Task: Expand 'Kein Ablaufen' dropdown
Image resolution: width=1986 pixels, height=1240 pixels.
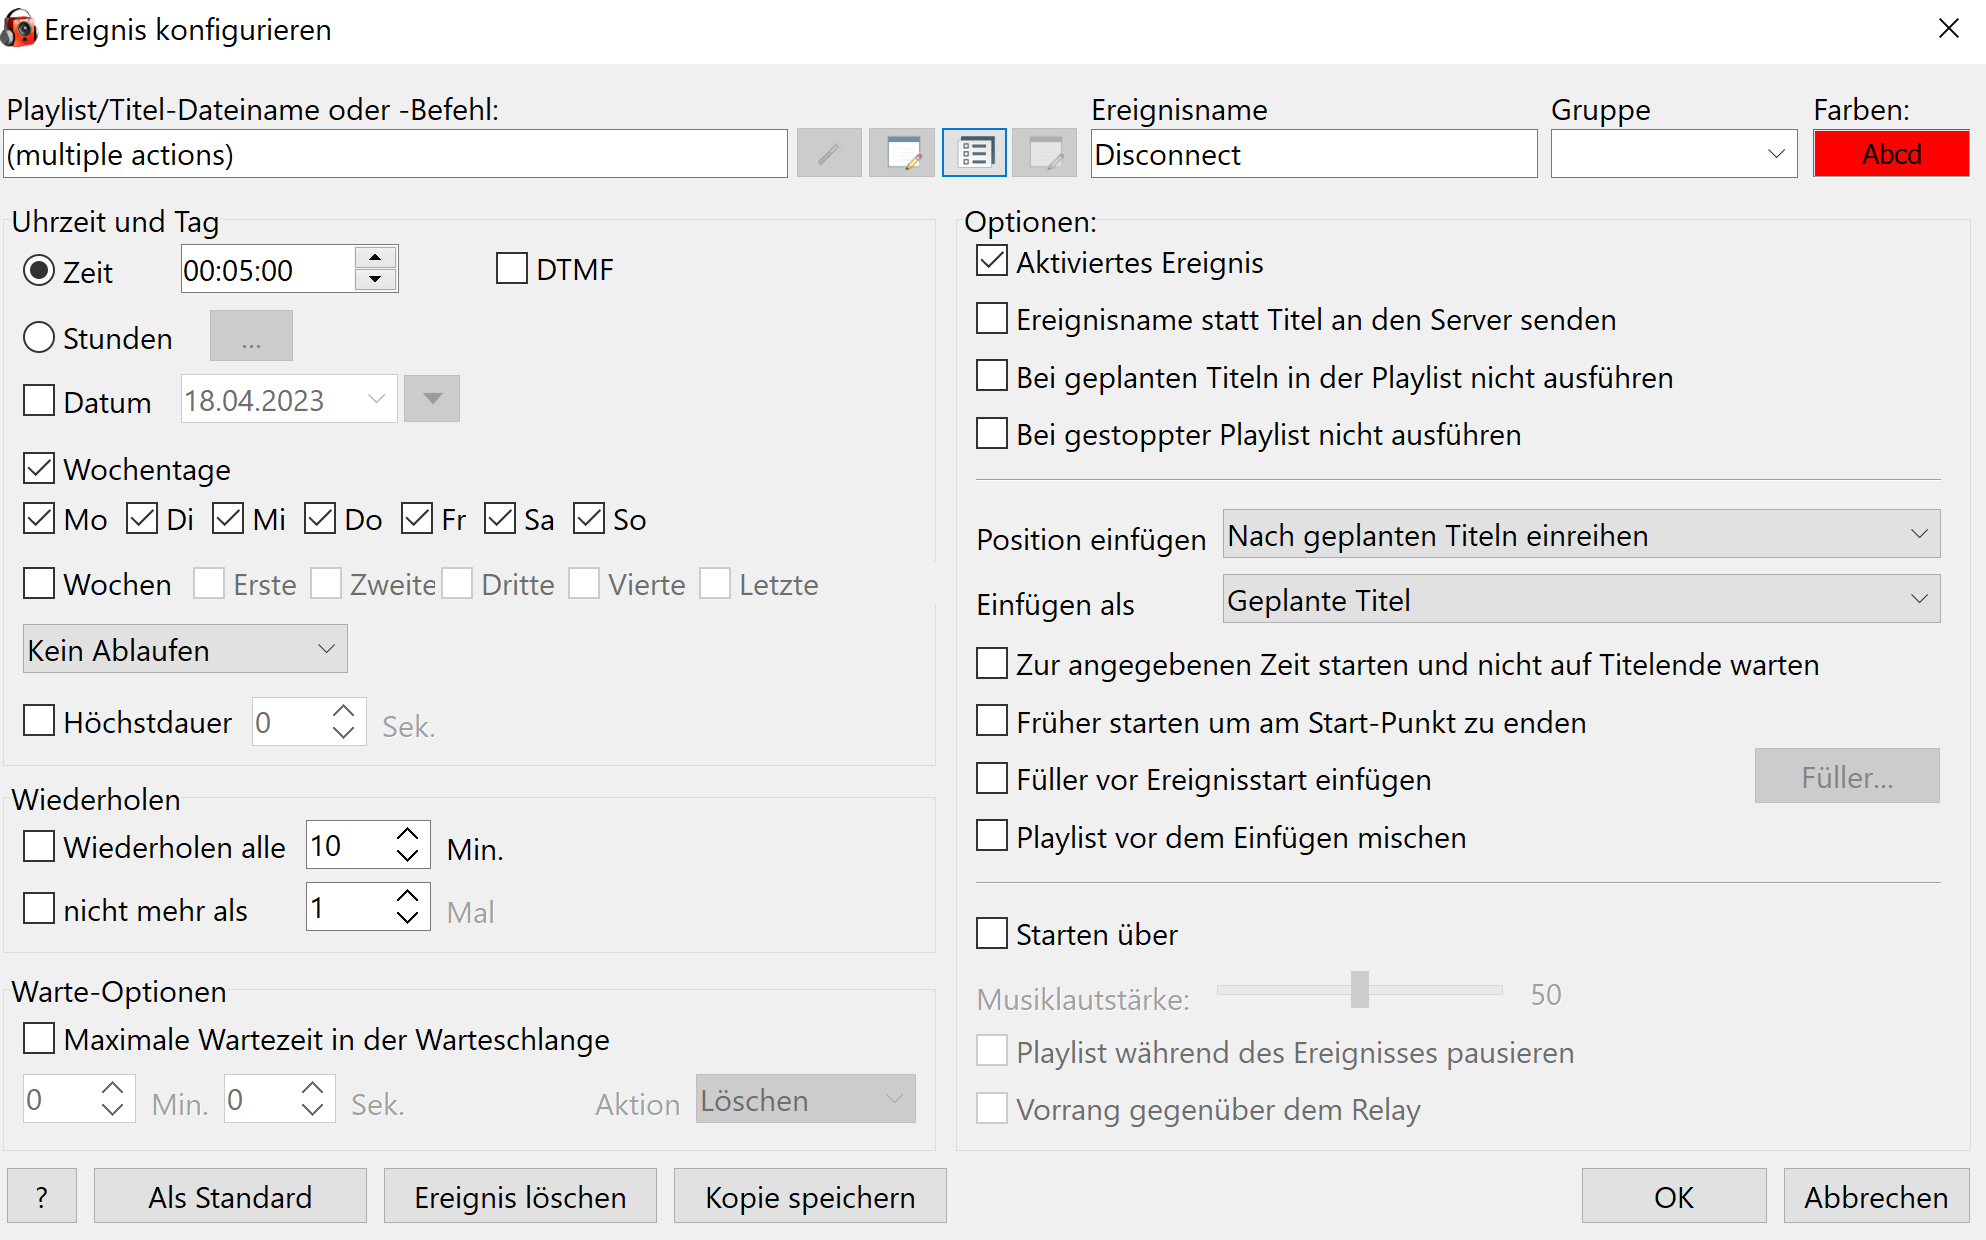Action: click(185, 649)
